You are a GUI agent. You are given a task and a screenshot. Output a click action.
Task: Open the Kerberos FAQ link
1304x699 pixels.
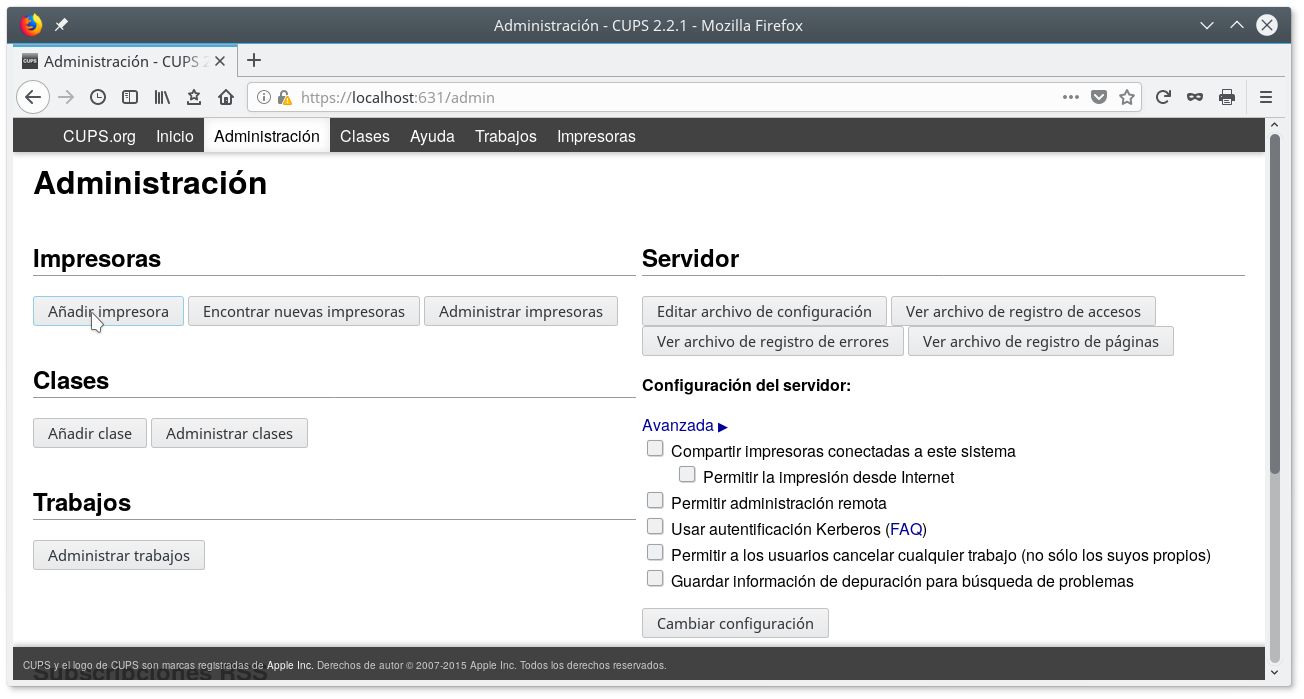coord(906,529)
